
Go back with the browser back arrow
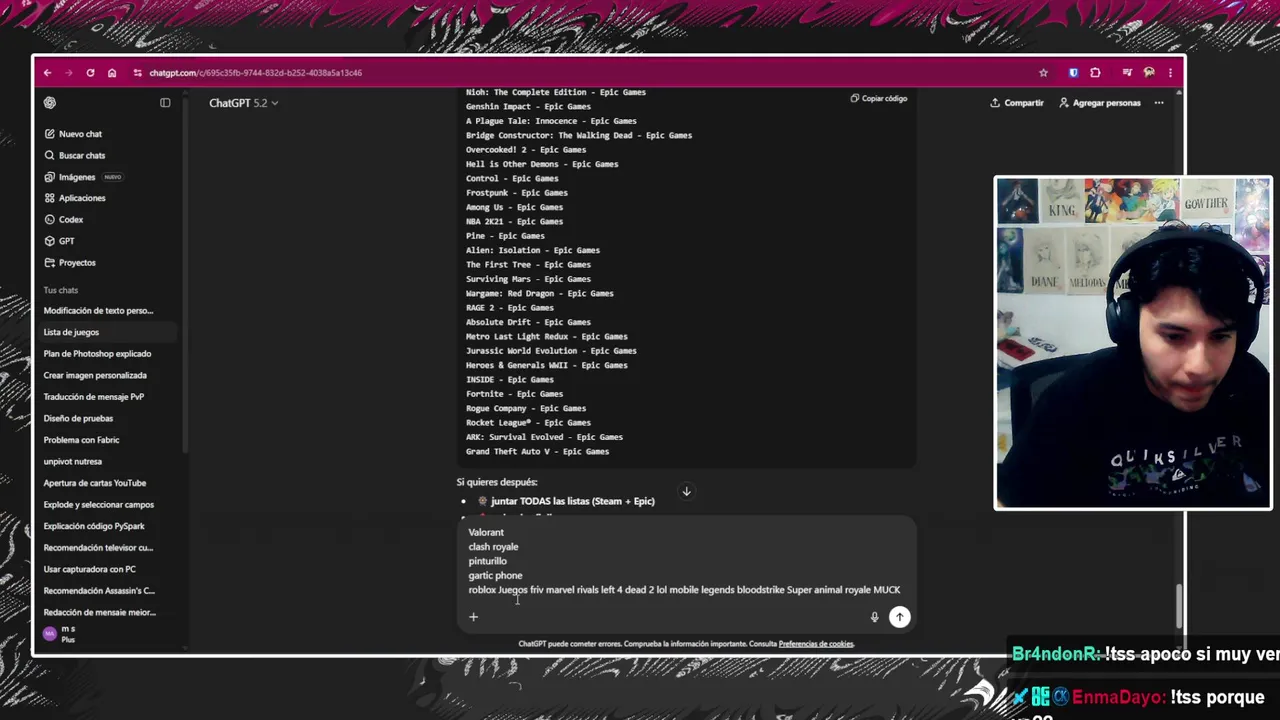47,73
